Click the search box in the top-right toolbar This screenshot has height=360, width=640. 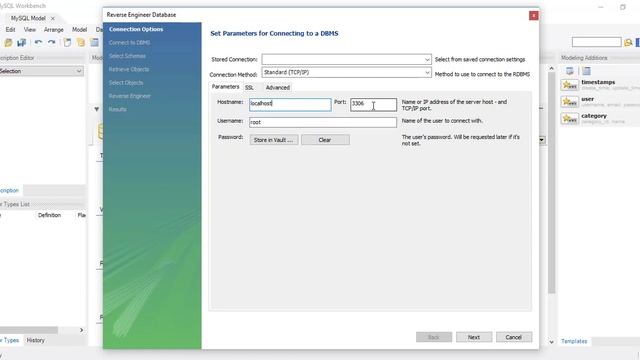[596, 42]
